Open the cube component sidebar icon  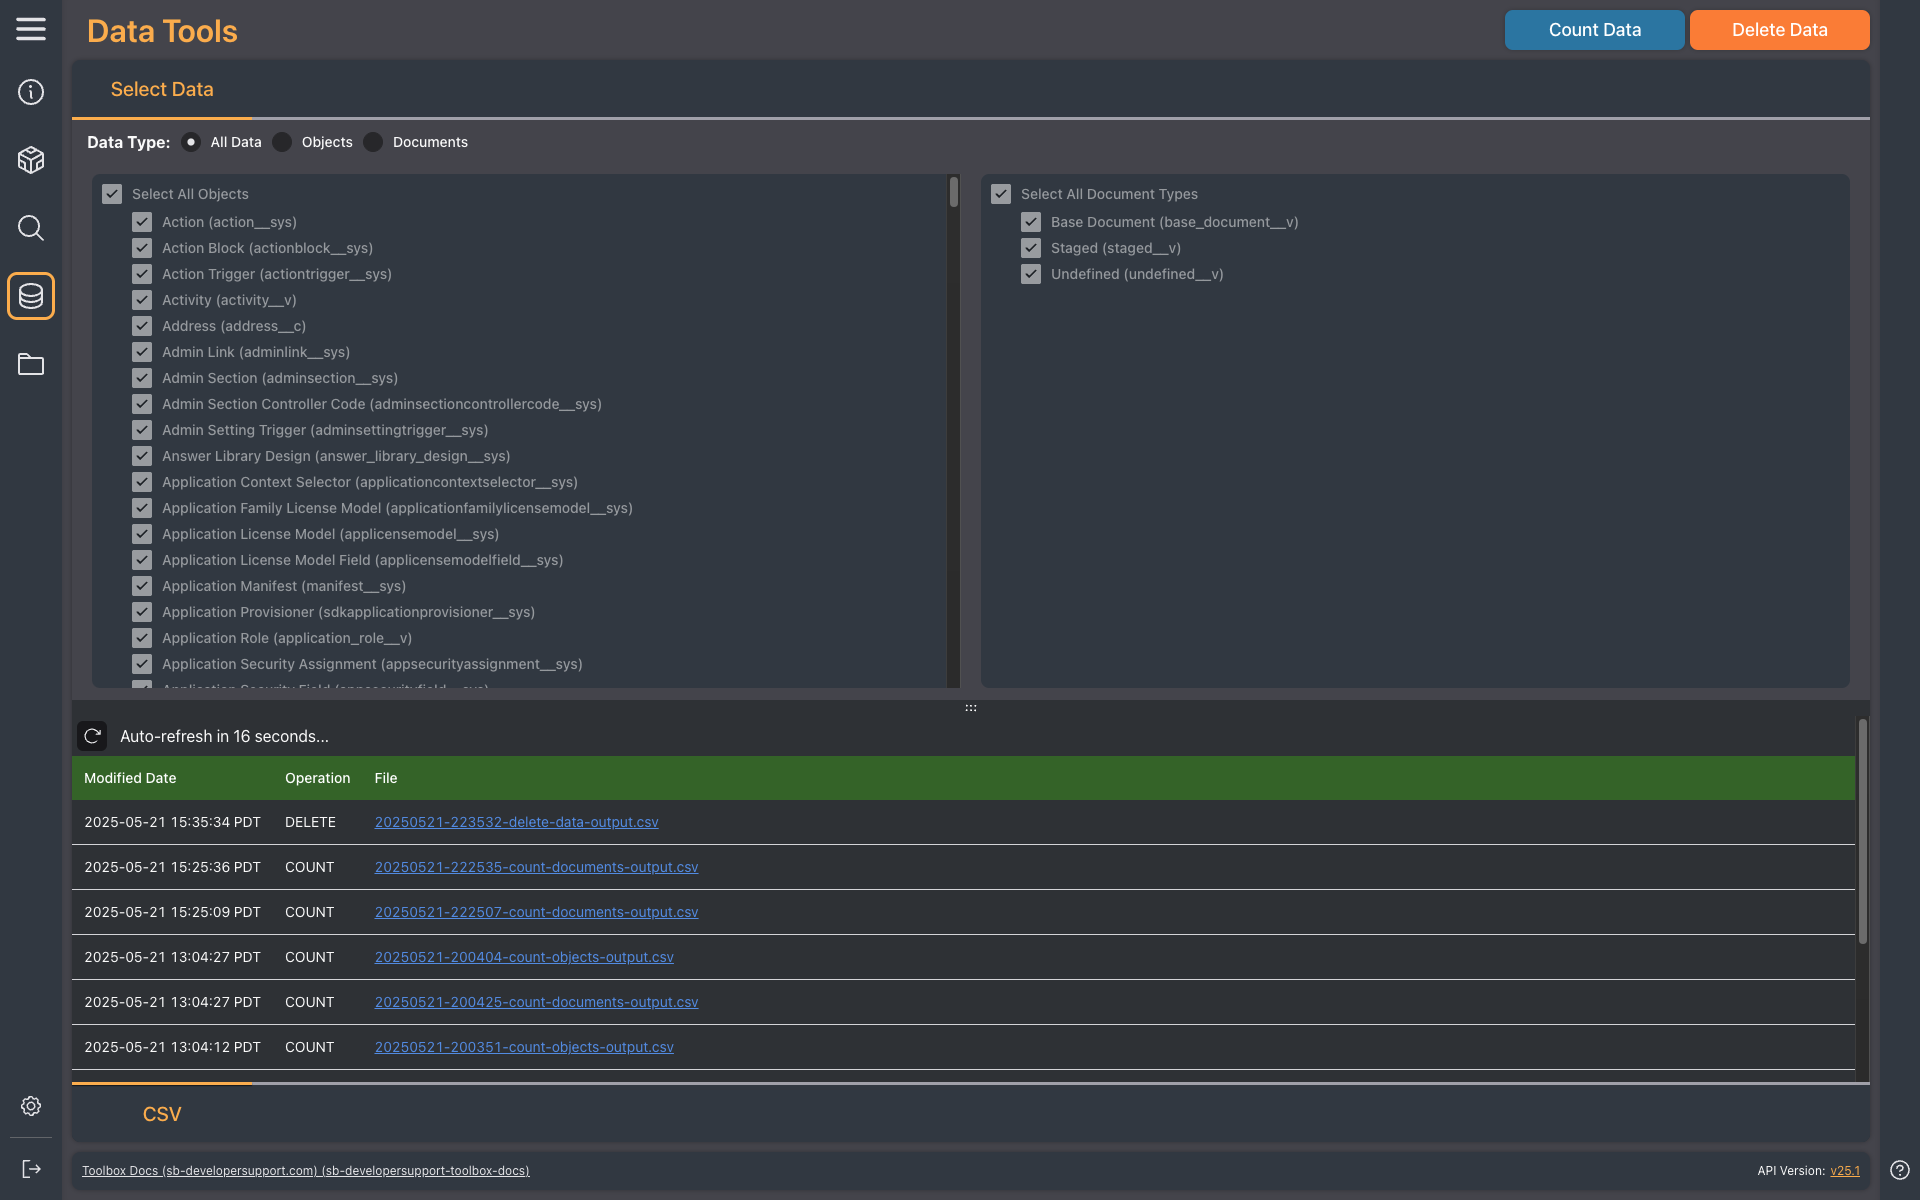click(31, 160)
